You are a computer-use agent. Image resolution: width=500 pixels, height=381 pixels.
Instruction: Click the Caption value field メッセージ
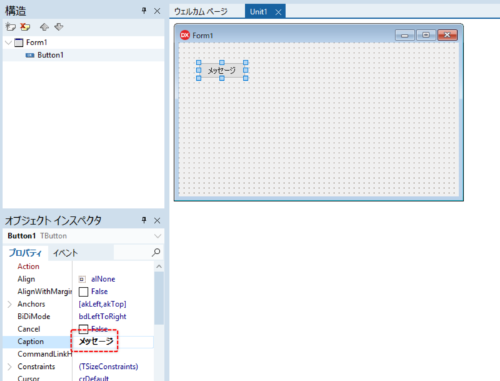tap(113, 342)
